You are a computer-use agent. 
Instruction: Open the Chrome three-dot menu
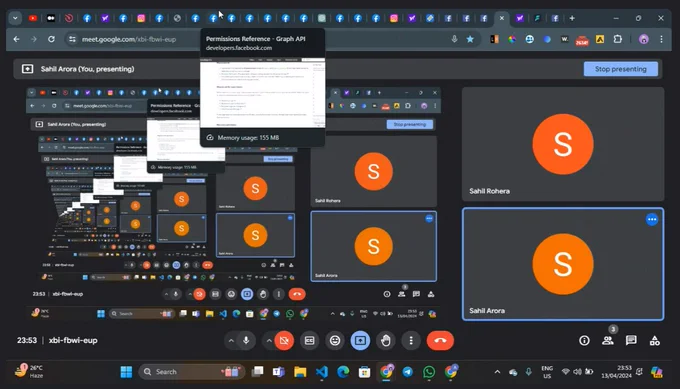(x=661, y=39)
